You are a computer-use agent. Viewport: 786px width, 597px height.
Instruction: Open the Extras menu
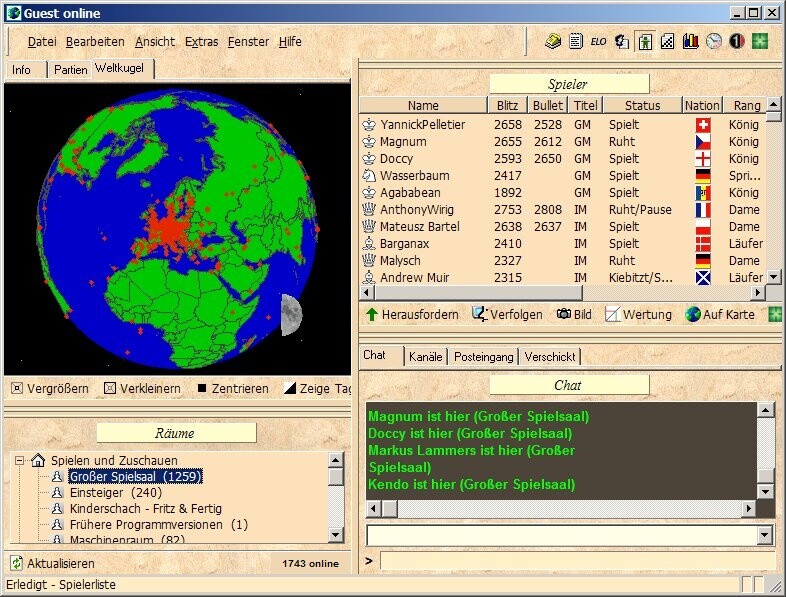pyautogui.click(x=201, y=41)
